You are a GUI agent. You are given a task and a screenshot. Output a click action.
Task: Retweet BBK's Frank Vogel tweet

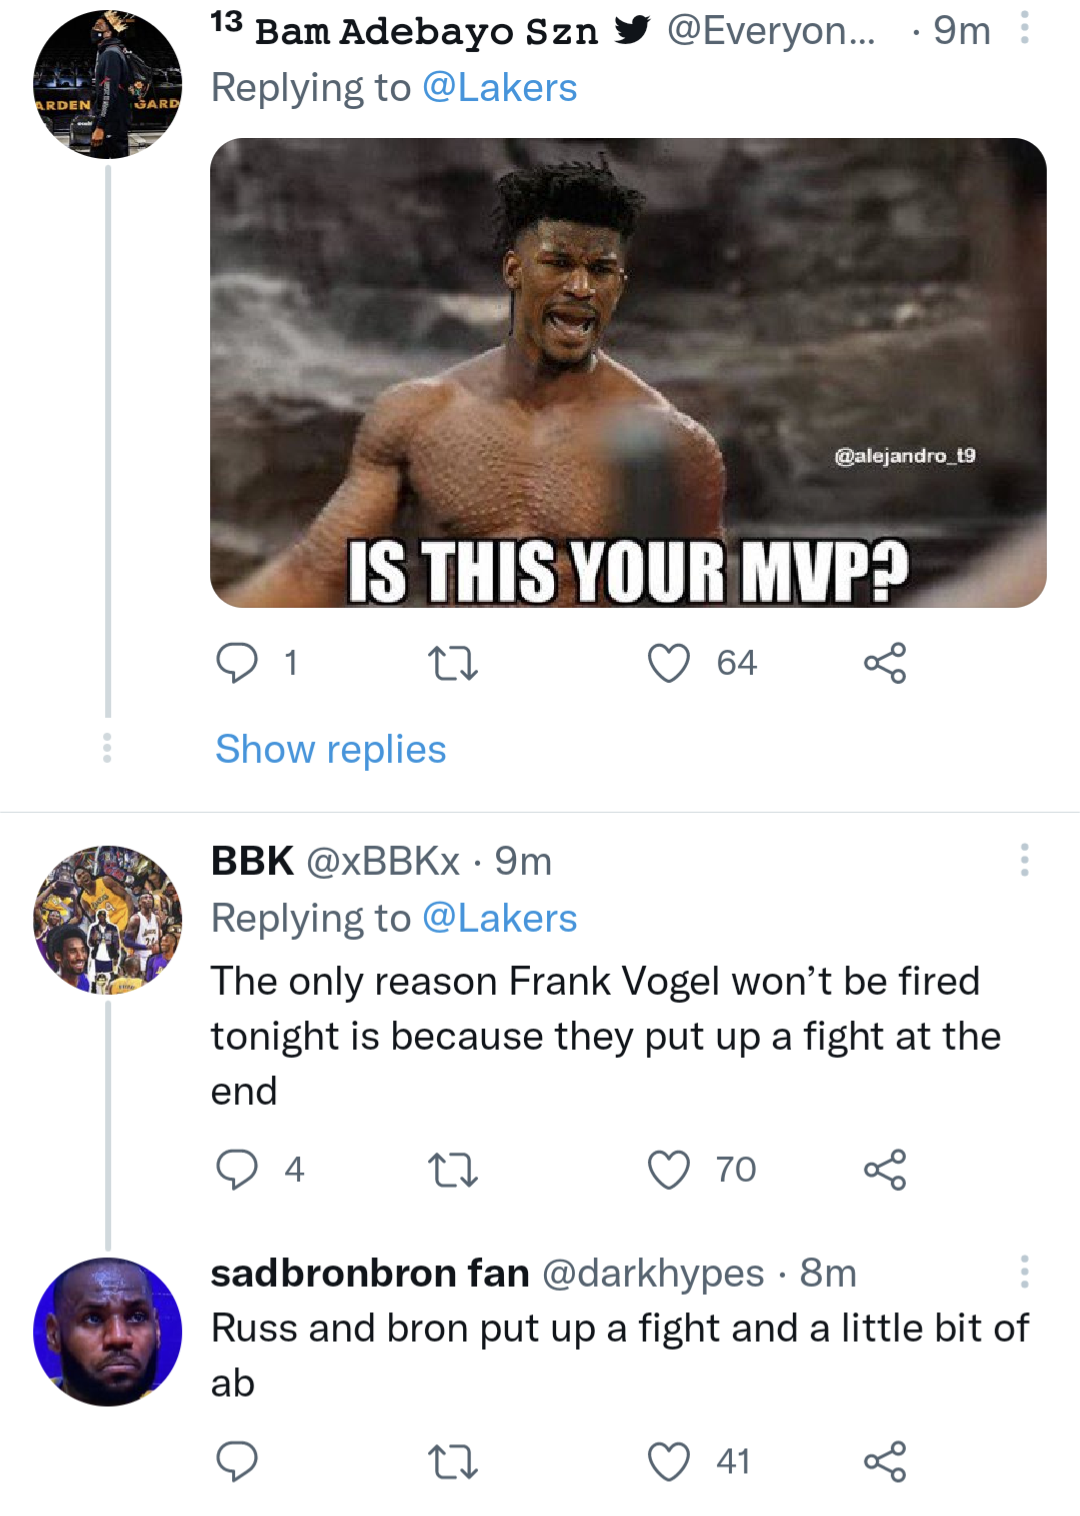453,1169
